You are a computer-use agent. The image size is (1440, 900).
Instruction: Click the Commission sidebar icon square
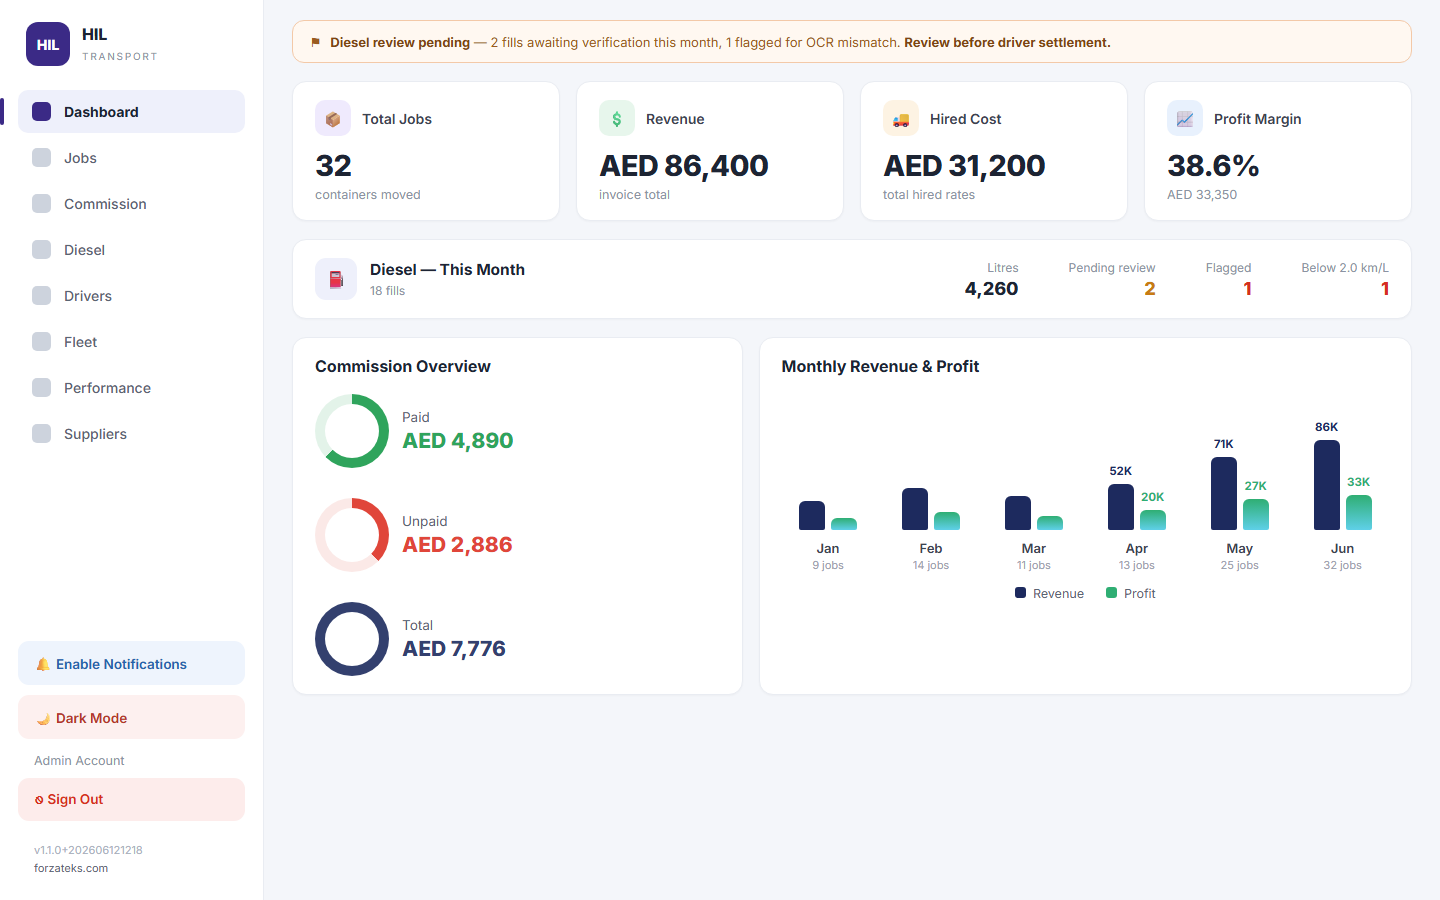click(x=41, y=203)
